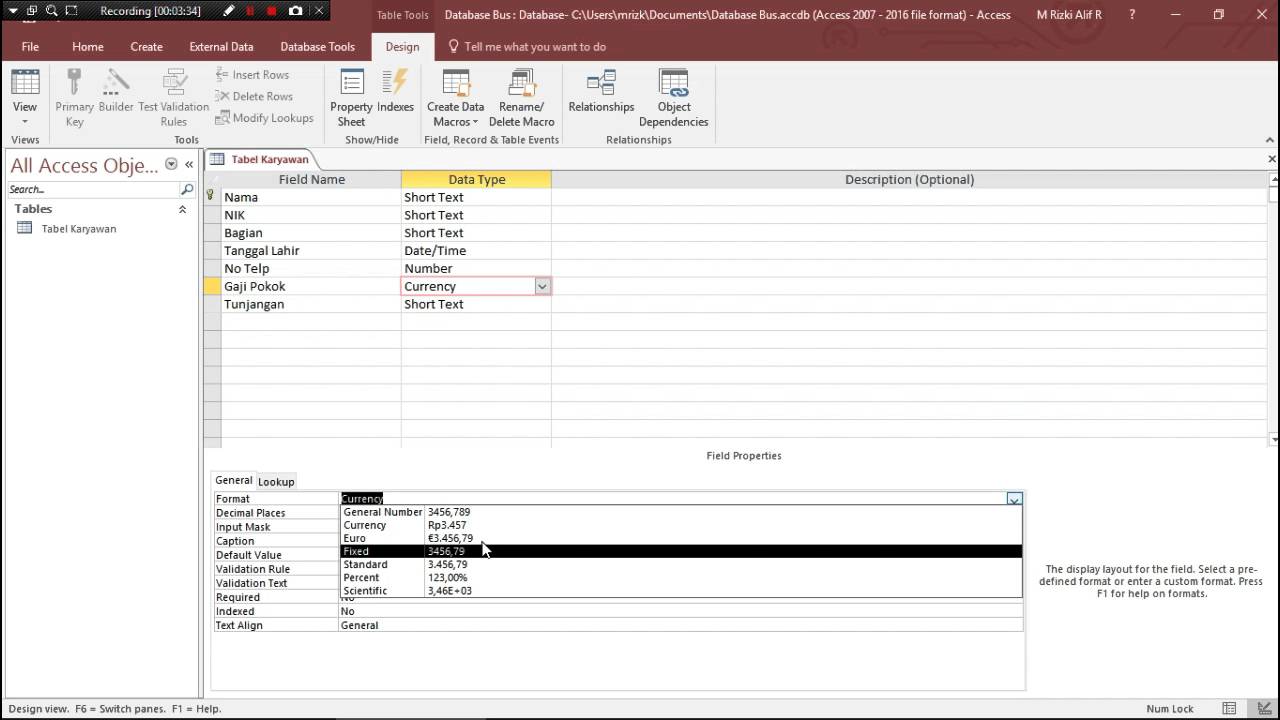Click recorder zoom magnifier icon
1280x720 pixels.
pos(50,11)
